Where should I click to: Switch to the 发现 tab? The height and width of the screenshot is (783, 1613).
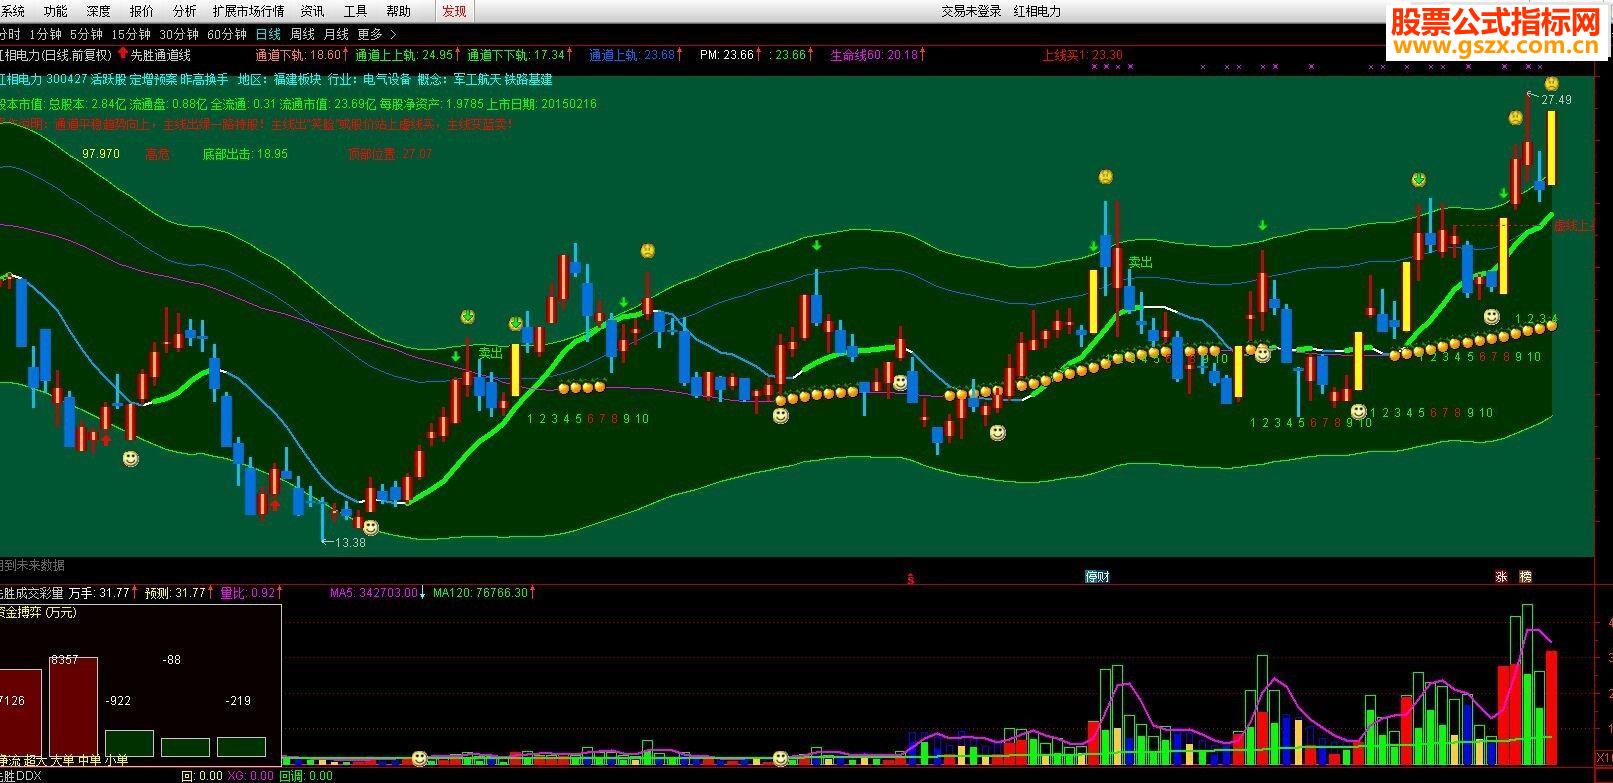454,11
